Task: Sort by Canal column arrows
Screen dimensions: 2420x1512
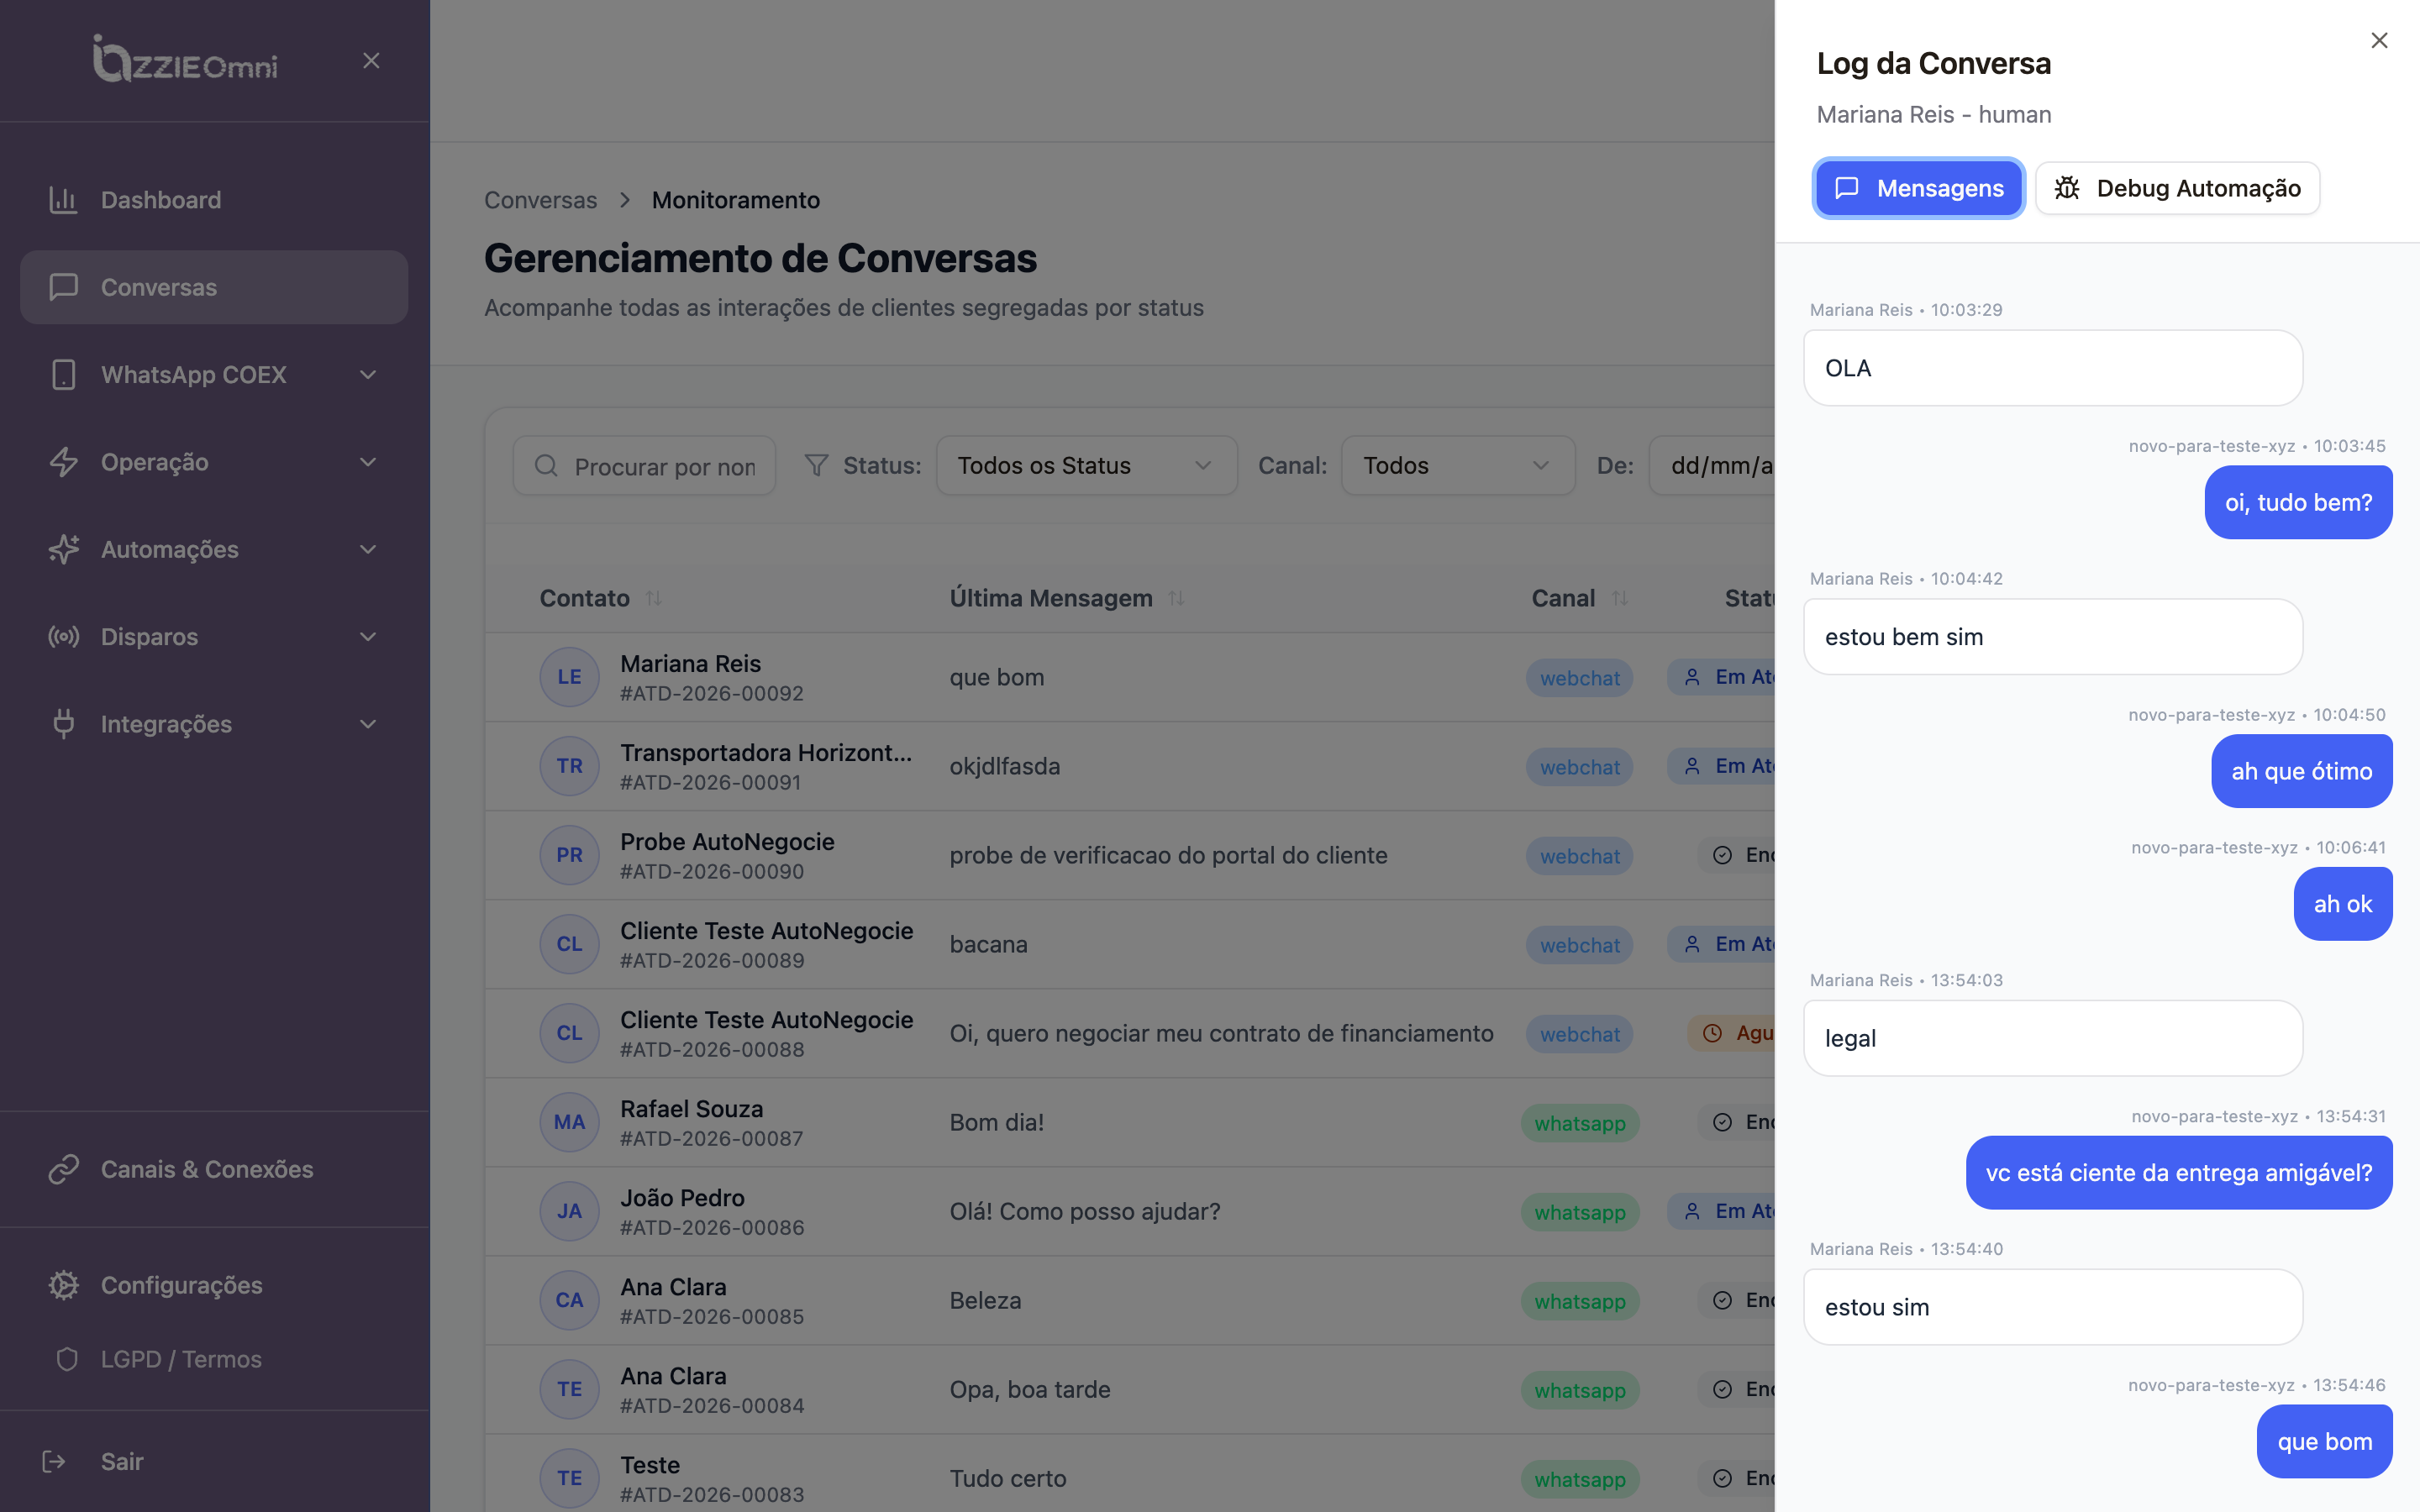Action: click(x=1619, y=598)
